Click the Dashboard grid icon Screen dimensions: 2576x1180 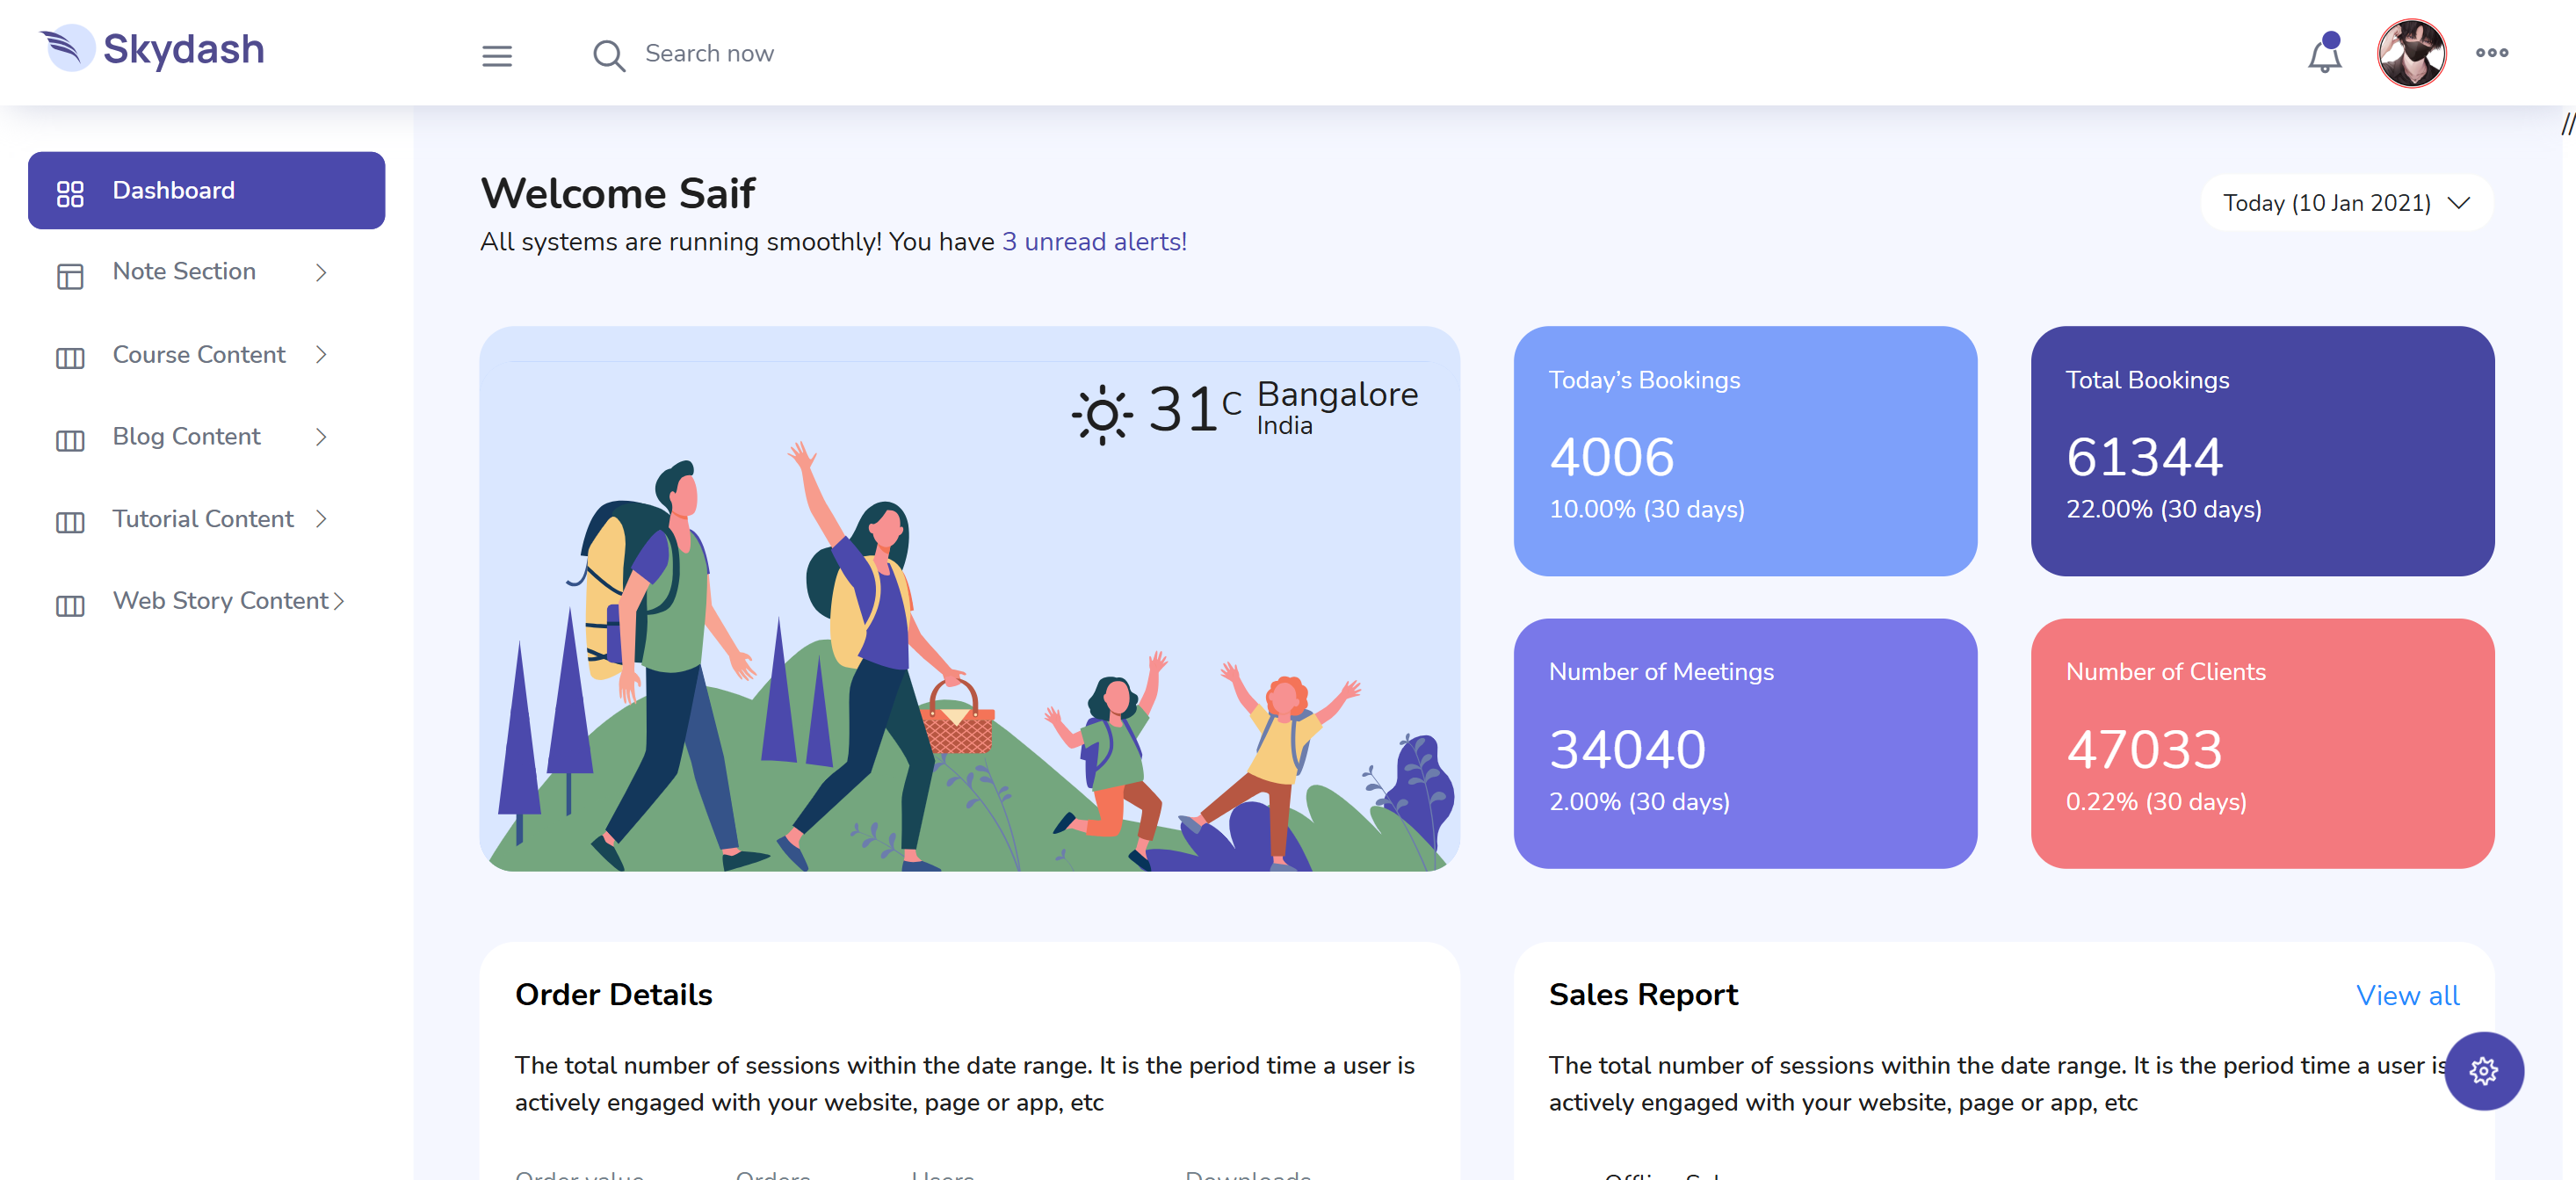pyautogui.click(x=70, y=193)
